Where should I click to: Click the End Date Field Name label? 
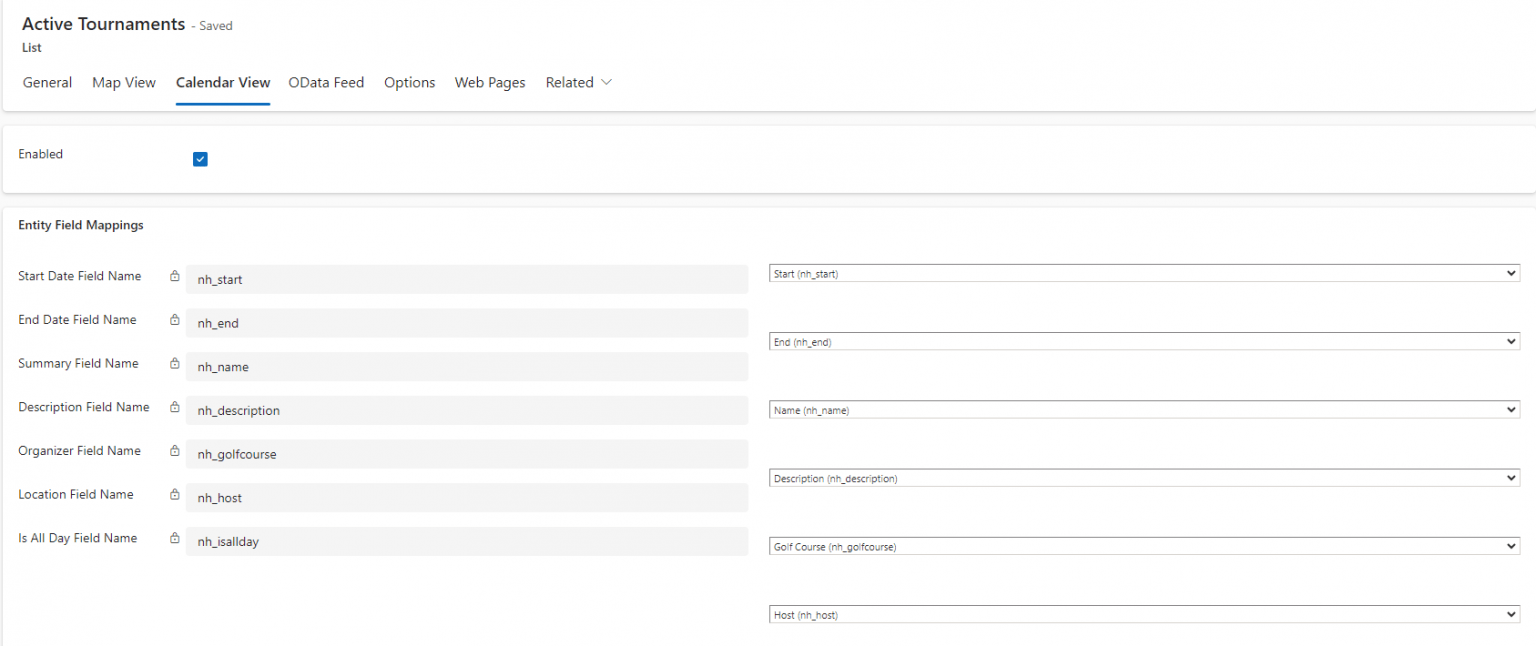click(77, 320)
